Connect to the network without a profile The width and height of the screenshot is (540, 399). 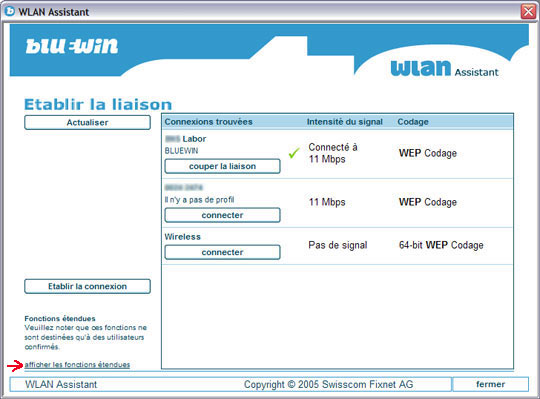[222, 215]
